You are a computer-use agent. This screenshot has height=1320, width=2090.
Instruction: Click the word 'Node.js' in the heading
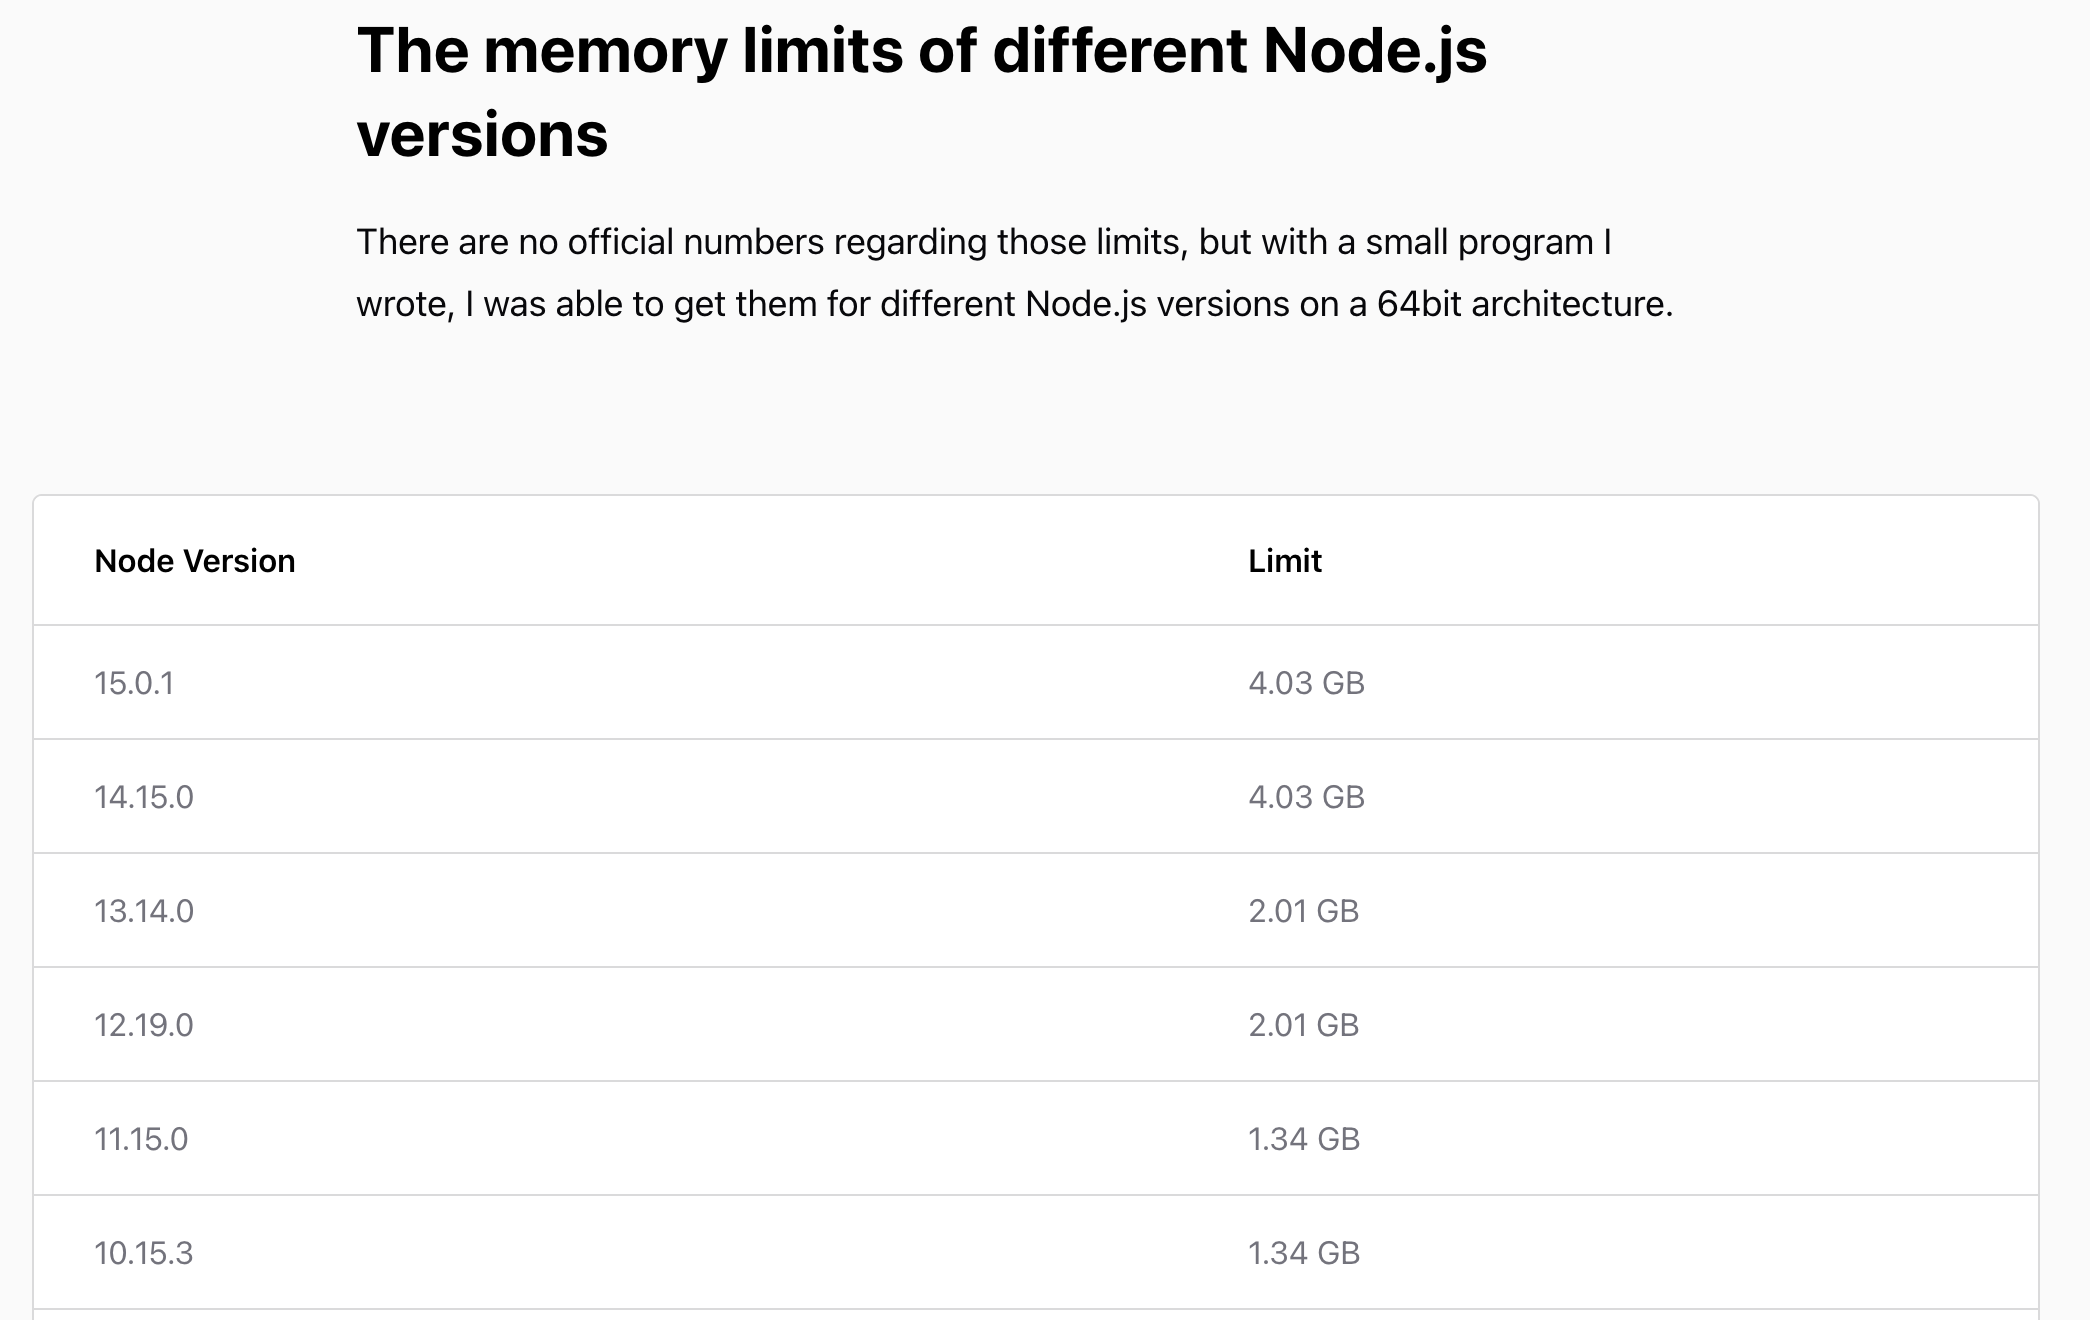(x=1374, y=50)
